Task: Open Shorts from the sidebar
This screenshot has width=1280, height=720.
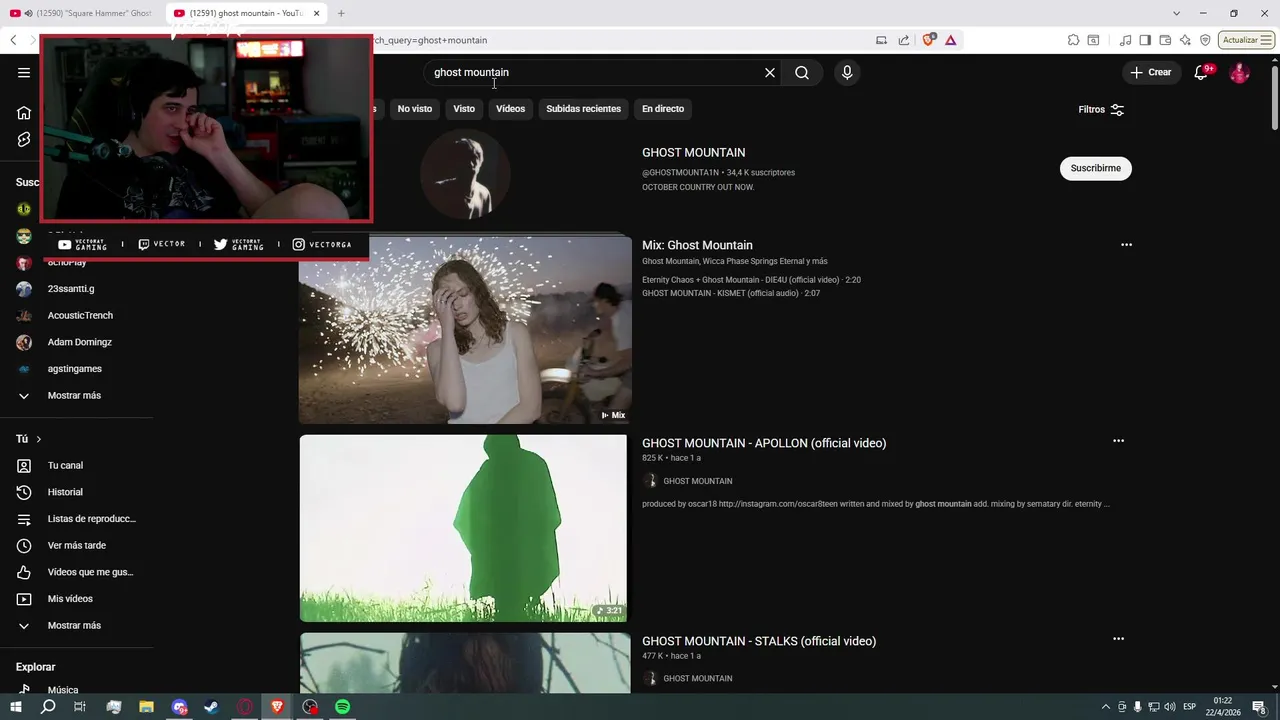Action: tap(24, 140)
